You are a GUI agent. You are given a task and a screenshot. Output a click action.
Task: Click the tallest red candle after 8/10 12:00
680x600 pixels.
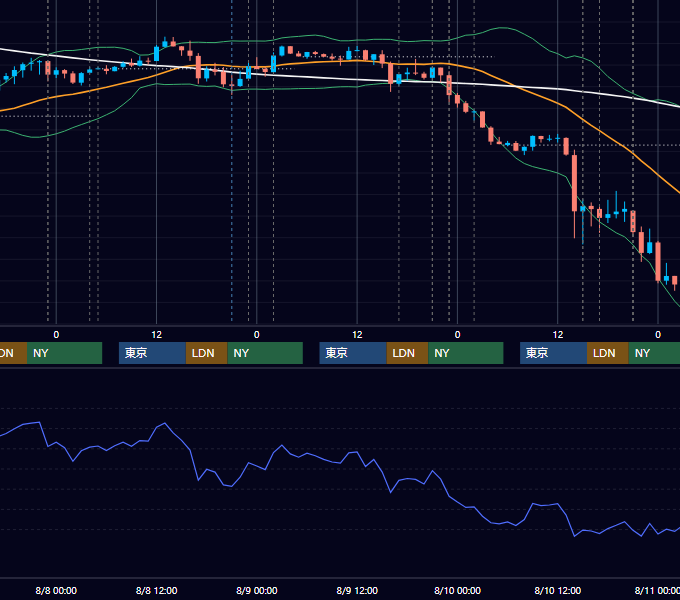pyautogui.click(x=575, y=183)
